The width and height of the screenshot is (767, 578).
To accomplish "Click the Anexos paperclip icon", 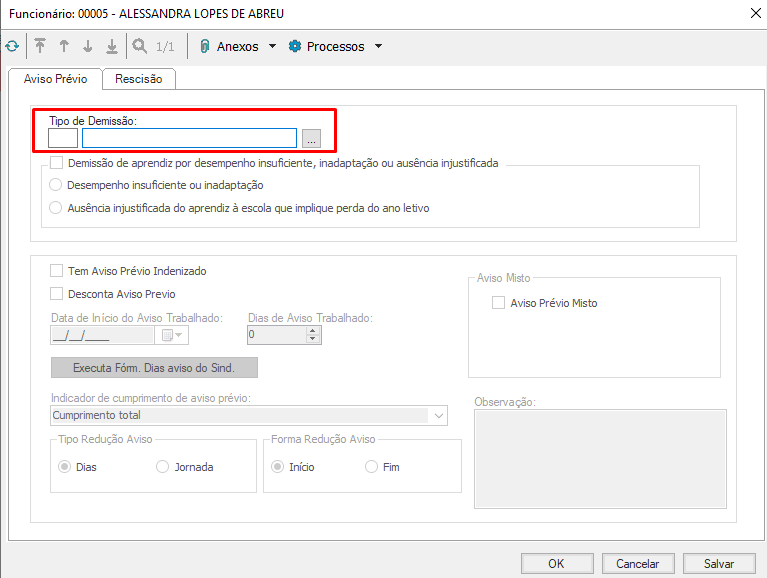I will pos(204,46).
